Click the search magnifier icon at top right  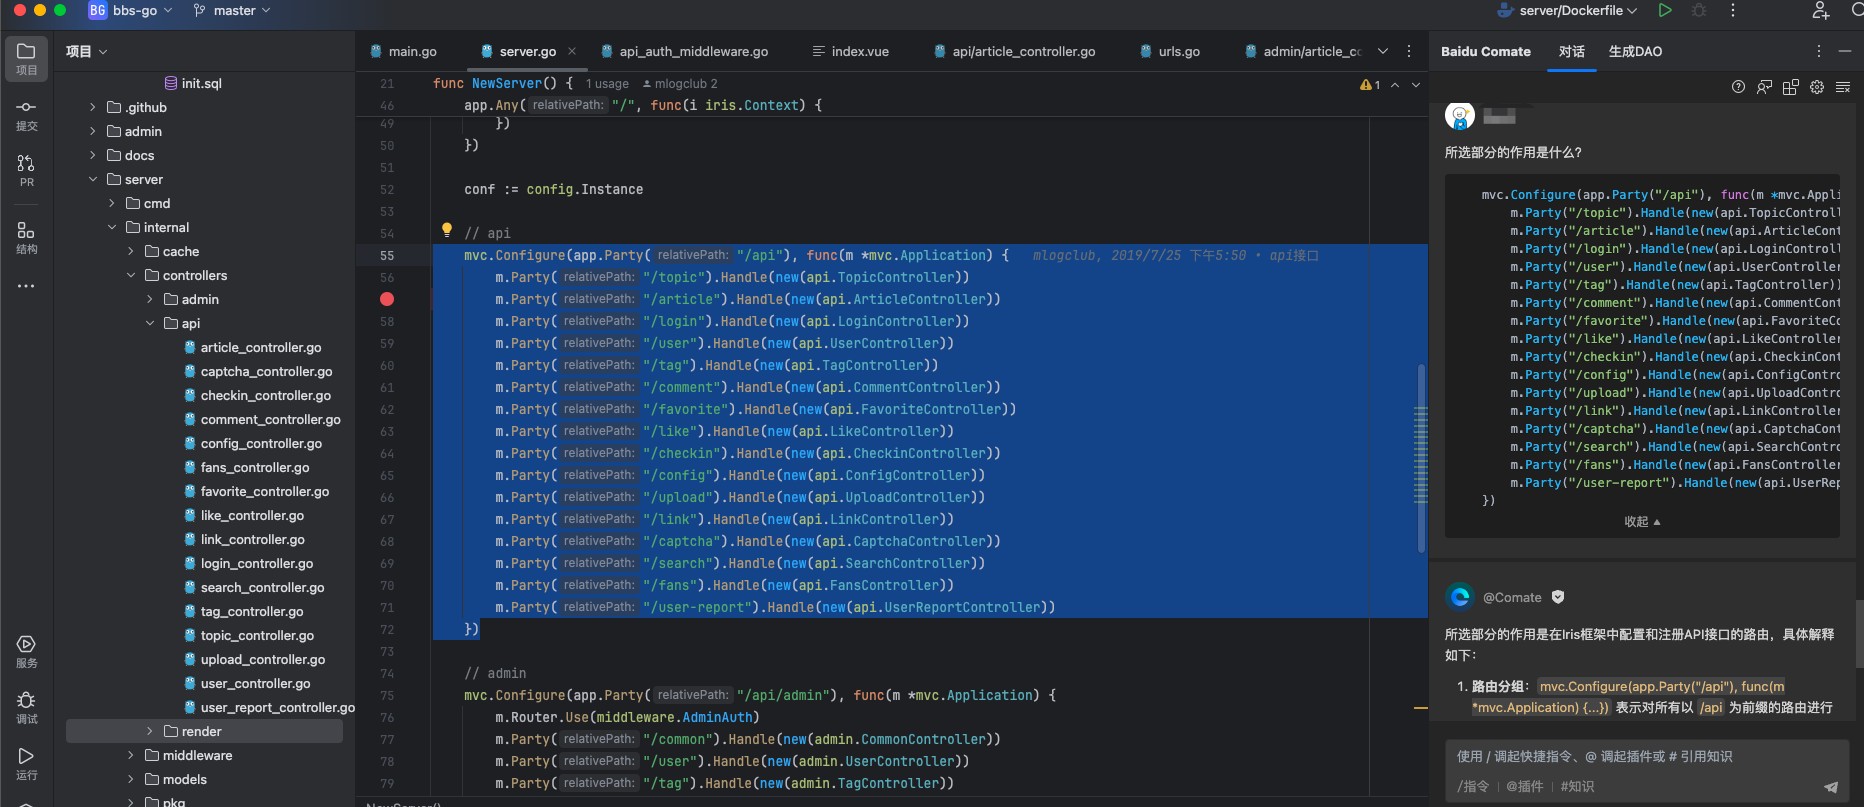[1857, 10]
